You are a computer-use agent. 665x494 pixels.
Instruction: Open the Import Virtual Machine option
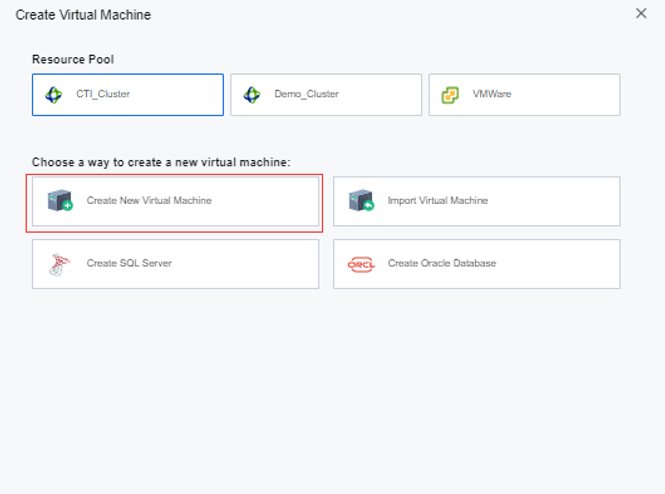(x=477, y=201)
